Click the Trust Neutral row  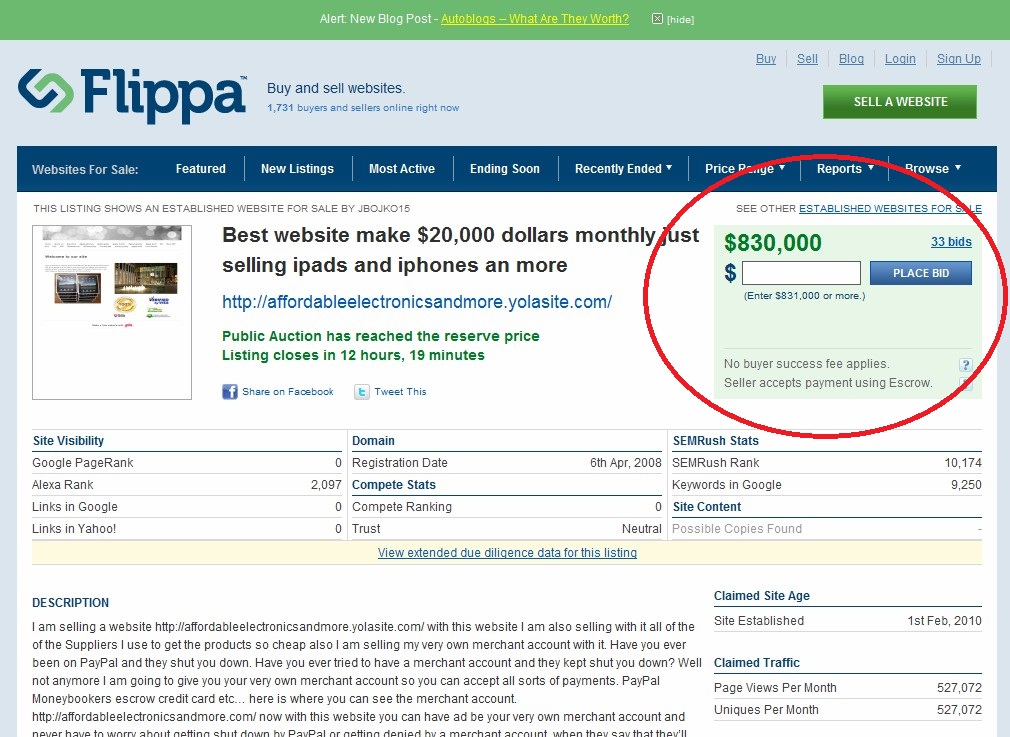507,528
